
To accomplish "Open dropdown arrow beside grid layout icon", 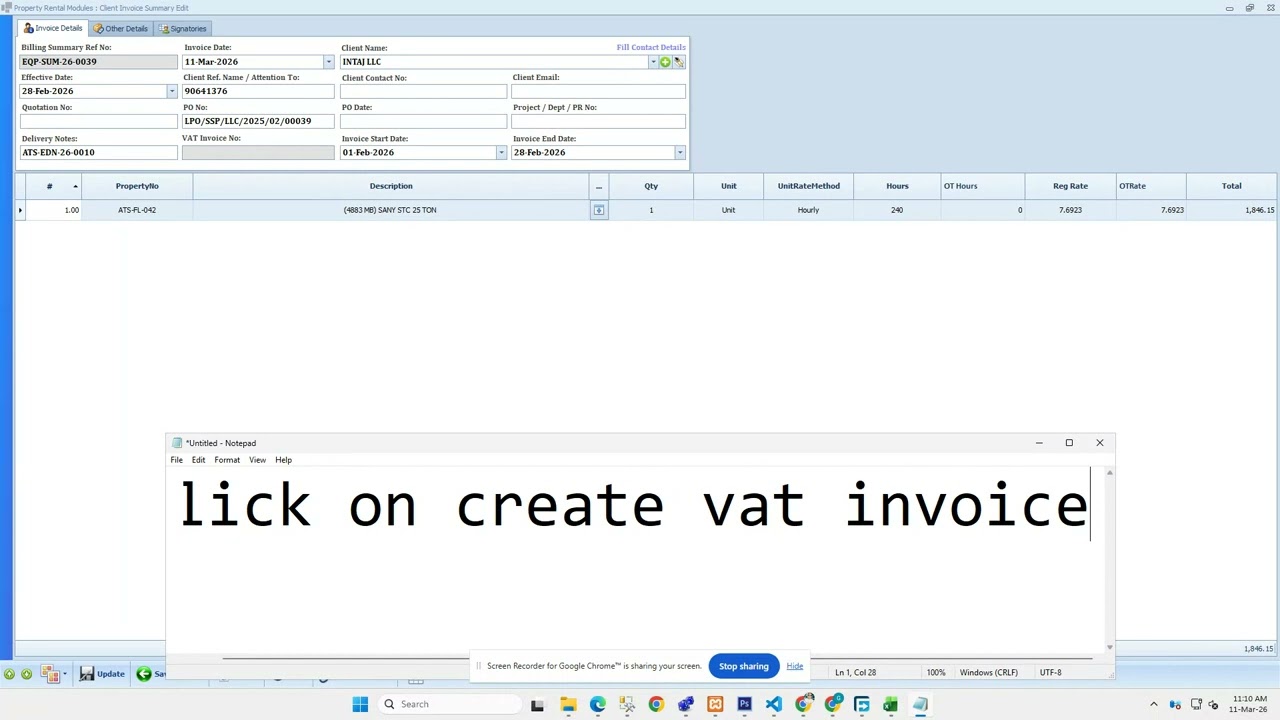I will tap(64, 674).
